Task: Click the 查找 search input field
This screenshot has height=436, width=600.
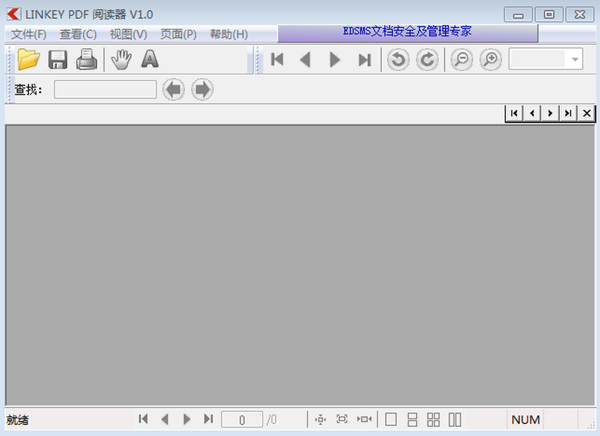Action: tap(105, 90)
